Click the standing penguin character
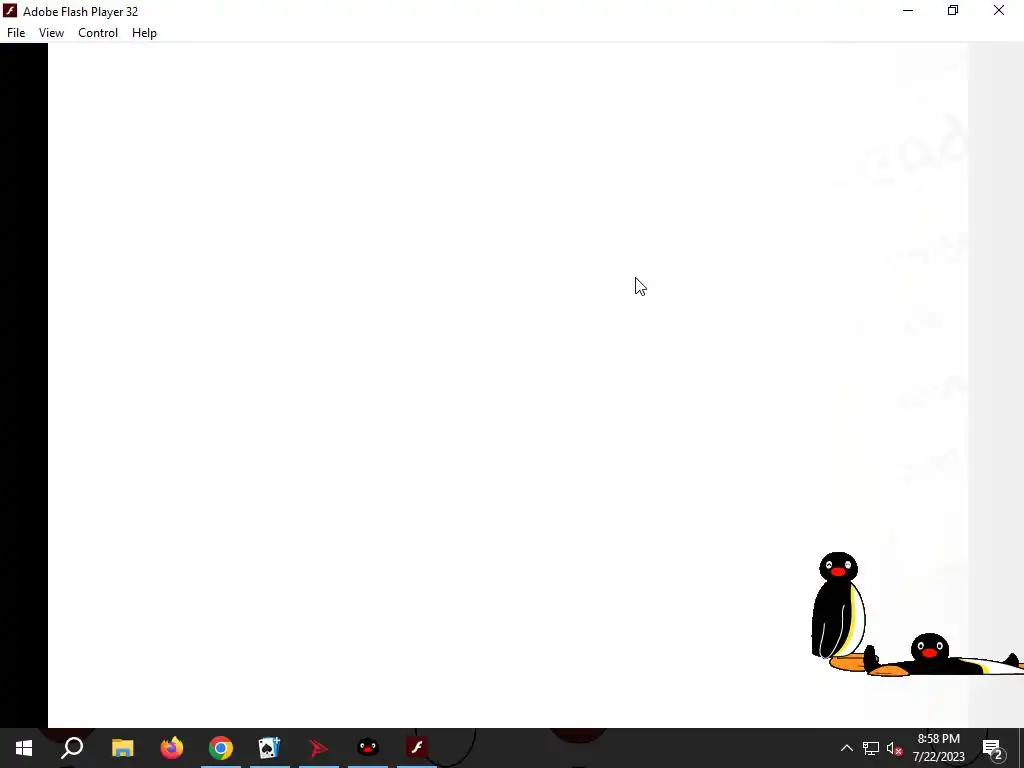Screen dimensions: 1024x768 (x=840, y=611)
